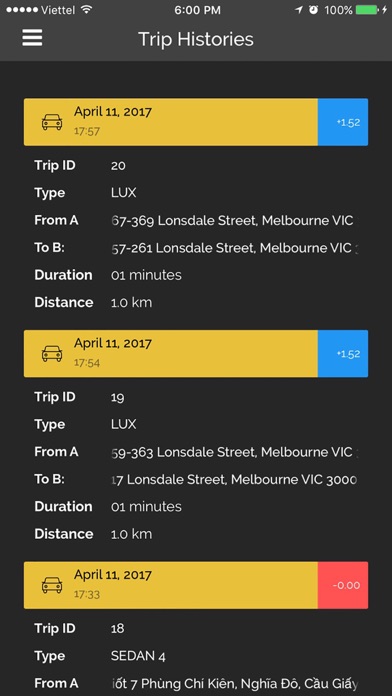Tap the car icon on the 17:57 trip
Viewport: 392px width, 696px height.
pos(52,122)
